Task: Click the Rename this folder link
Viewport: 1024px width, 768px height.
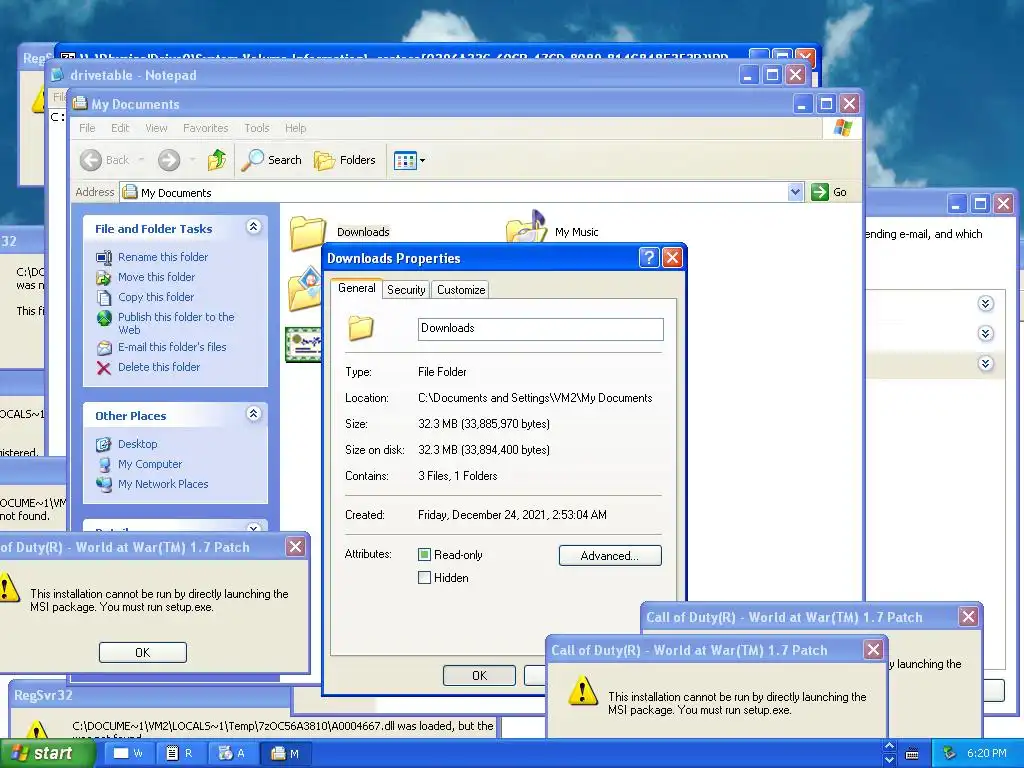Action: pyautogui.click(x=163, y=257)
